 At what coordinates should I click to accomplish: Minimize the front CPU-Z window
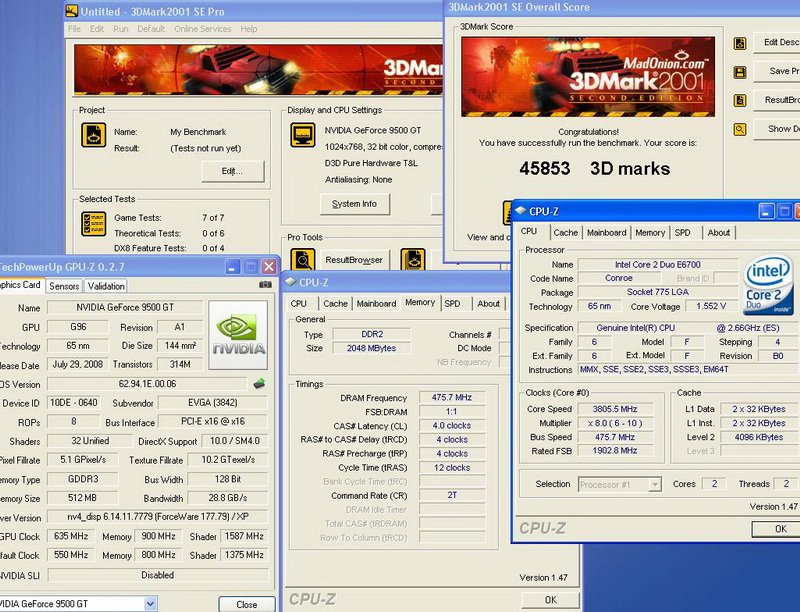(x=766, y=211)
